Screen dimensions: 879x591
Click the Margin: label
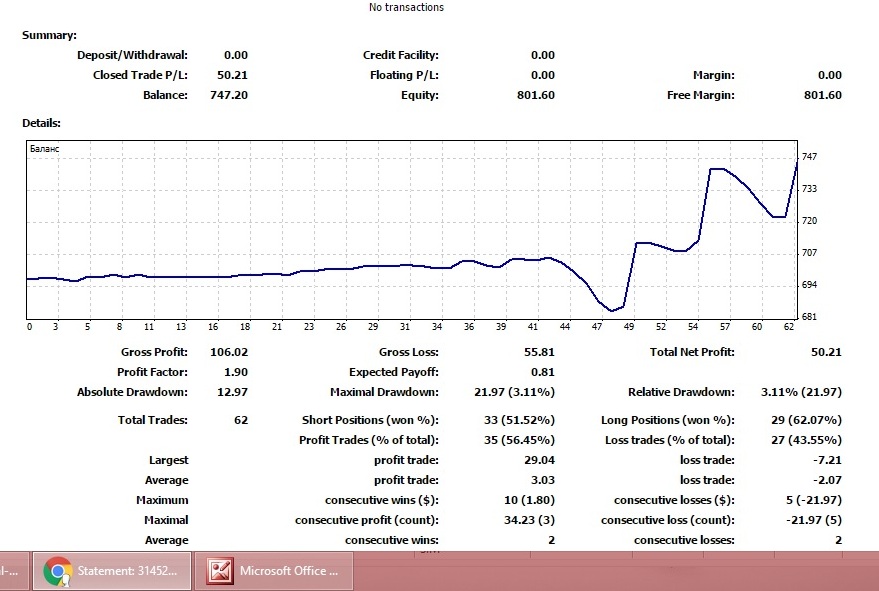[714, 75]
